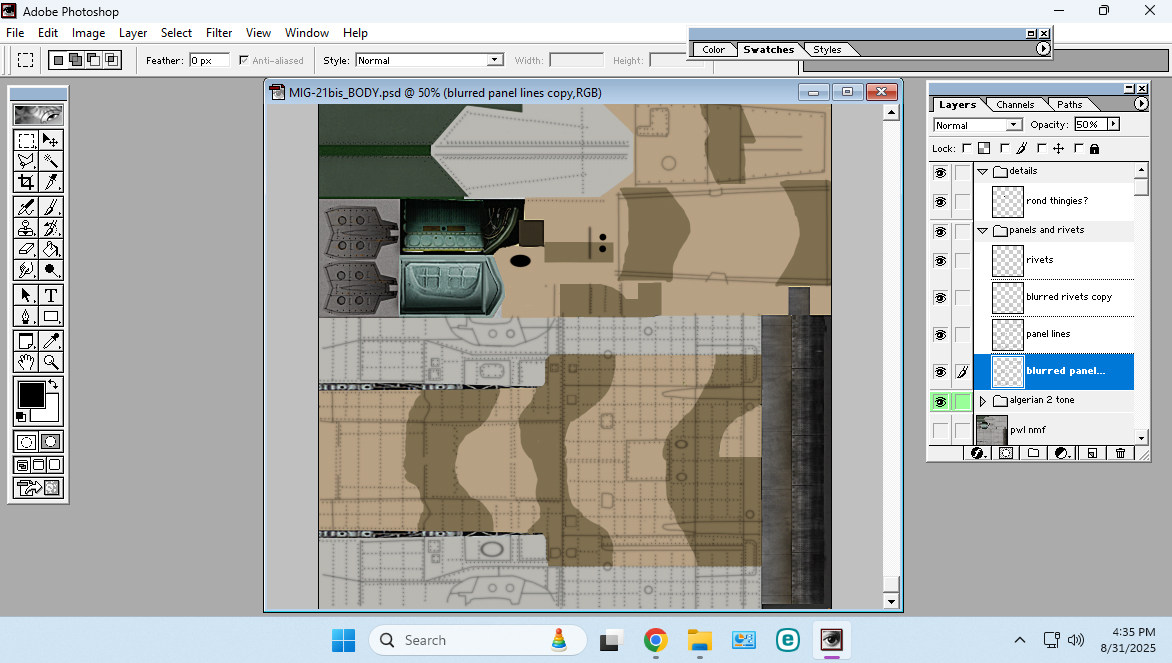Viewport: 1172px width, 663px height.
Task: Create a new layer set folder
Action: pos(1034,453)
